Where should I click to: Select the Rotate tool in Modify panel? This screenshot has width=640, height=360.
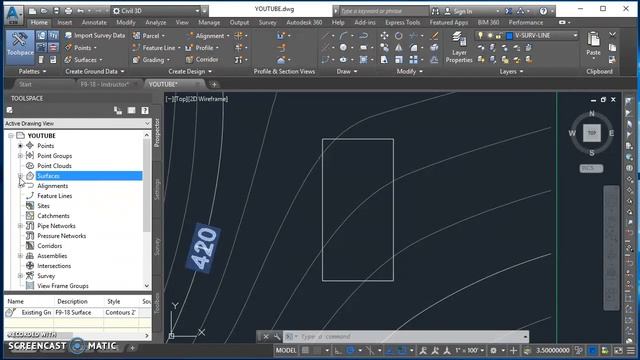(x=398, y=36)
